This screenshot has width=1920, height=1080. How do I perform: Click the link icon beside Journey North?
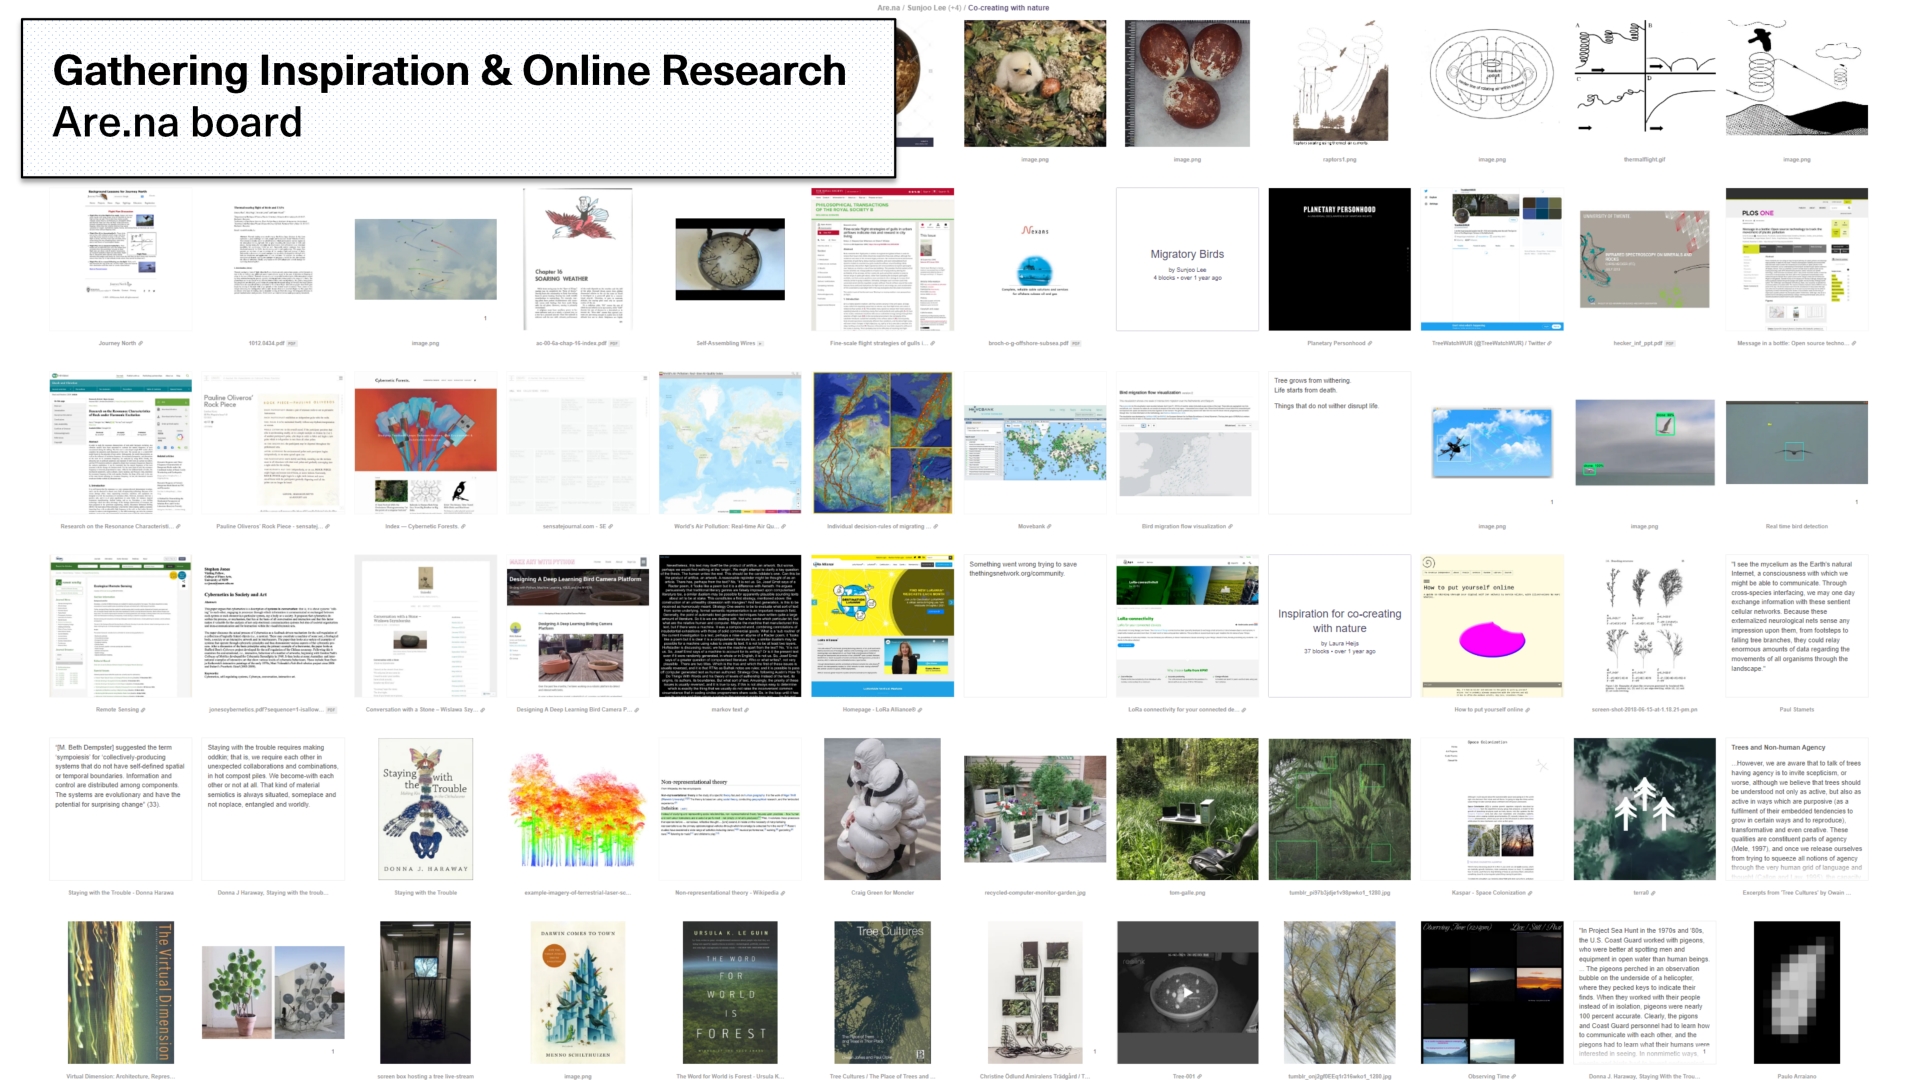point(141,344)
